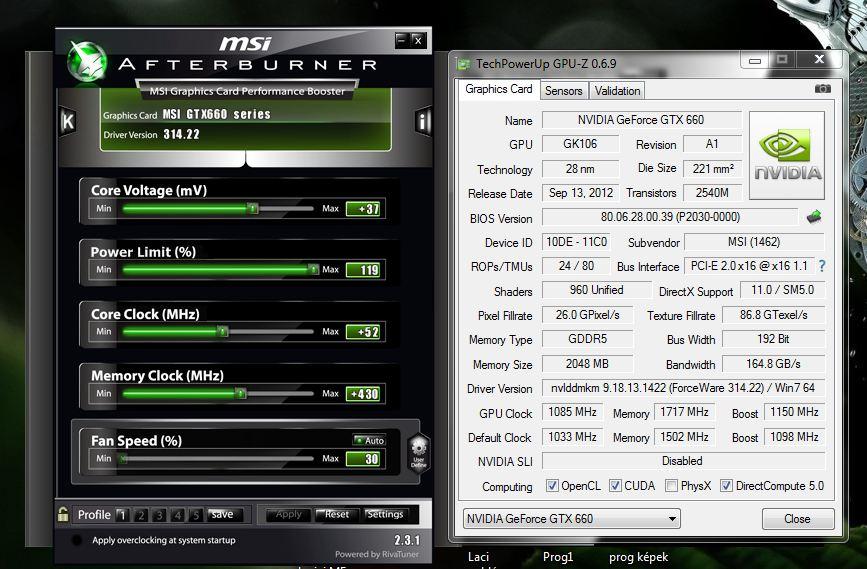Click the Fan Speed 30 value box

coord(363,458)
